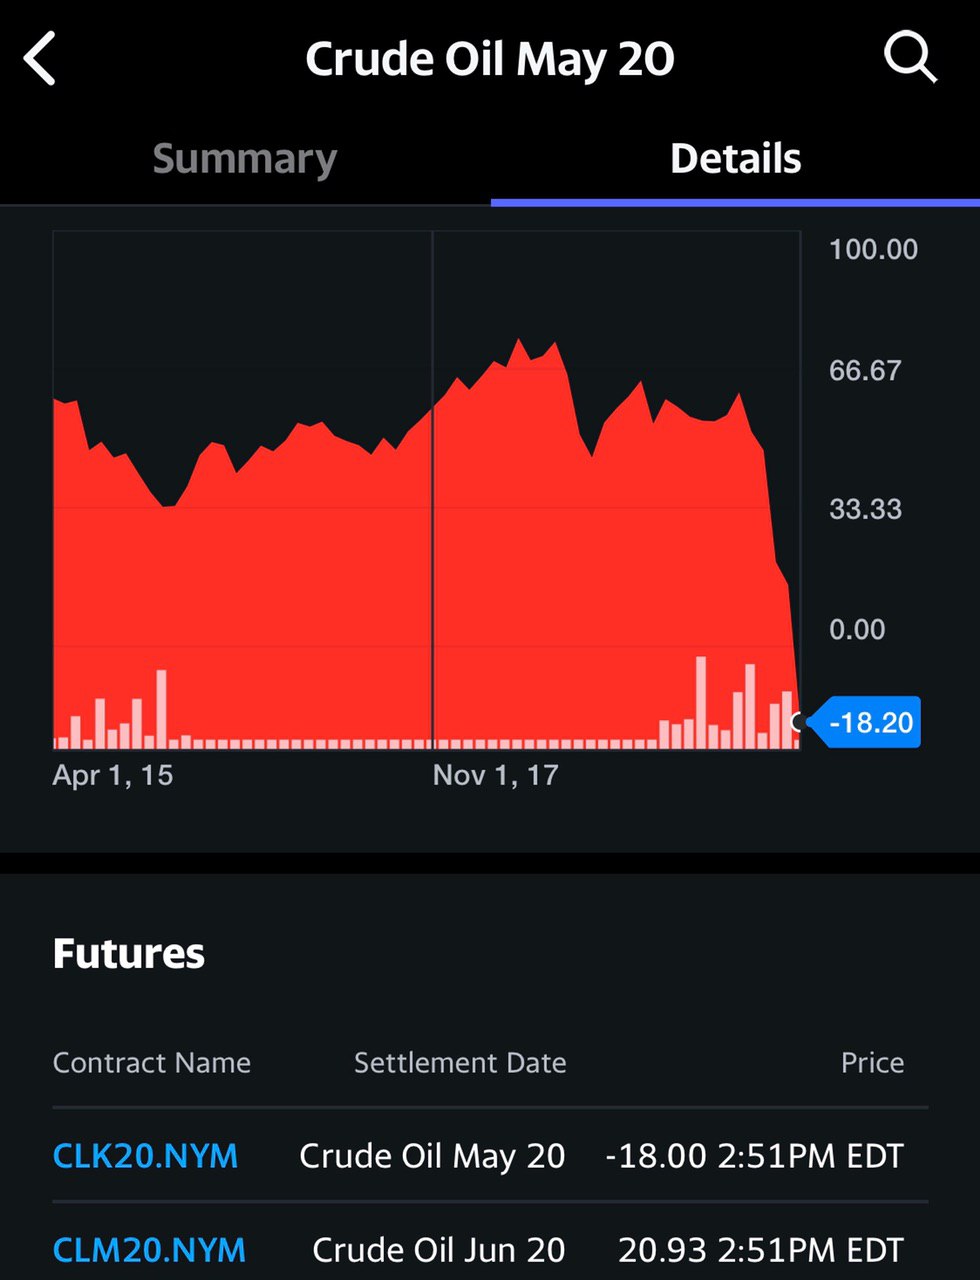Screen dimensions: 980x1280
Task: Tap the Settlement Date column header
Action: click(460, 1062)
